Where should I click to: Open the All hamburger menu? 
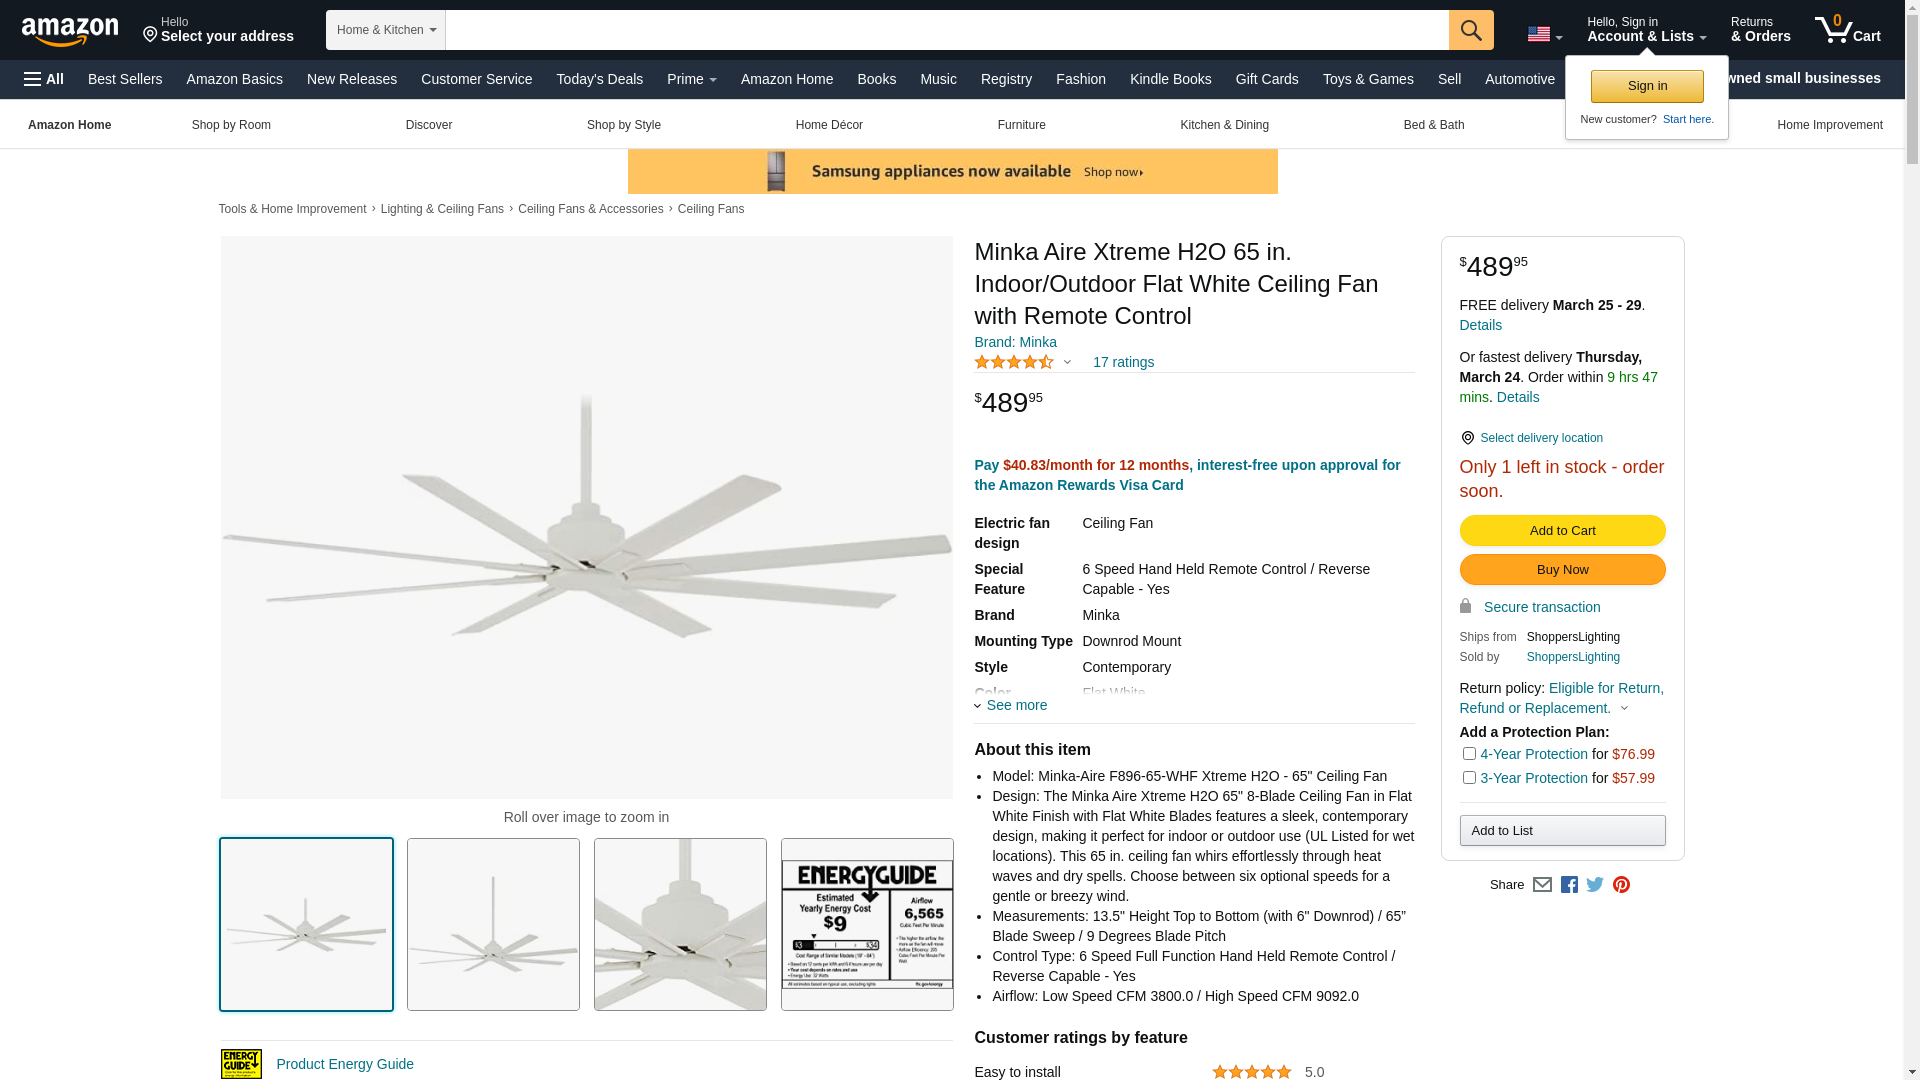(44, 79)
